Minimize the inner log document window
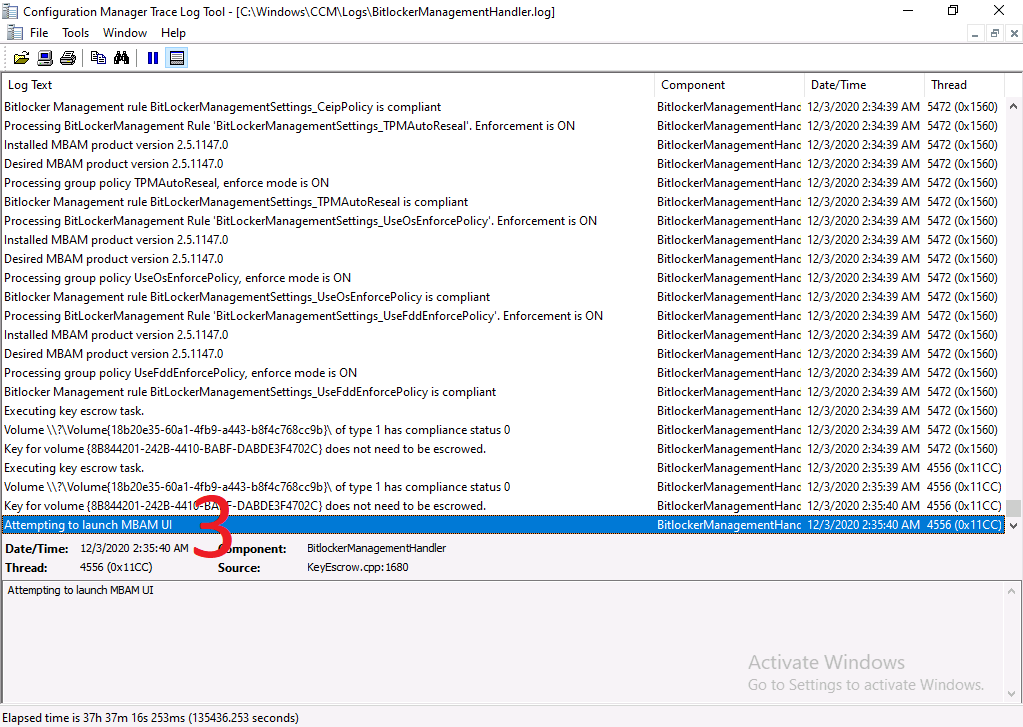This screenshot has width=1023, height=727. (x=975, y=33)
